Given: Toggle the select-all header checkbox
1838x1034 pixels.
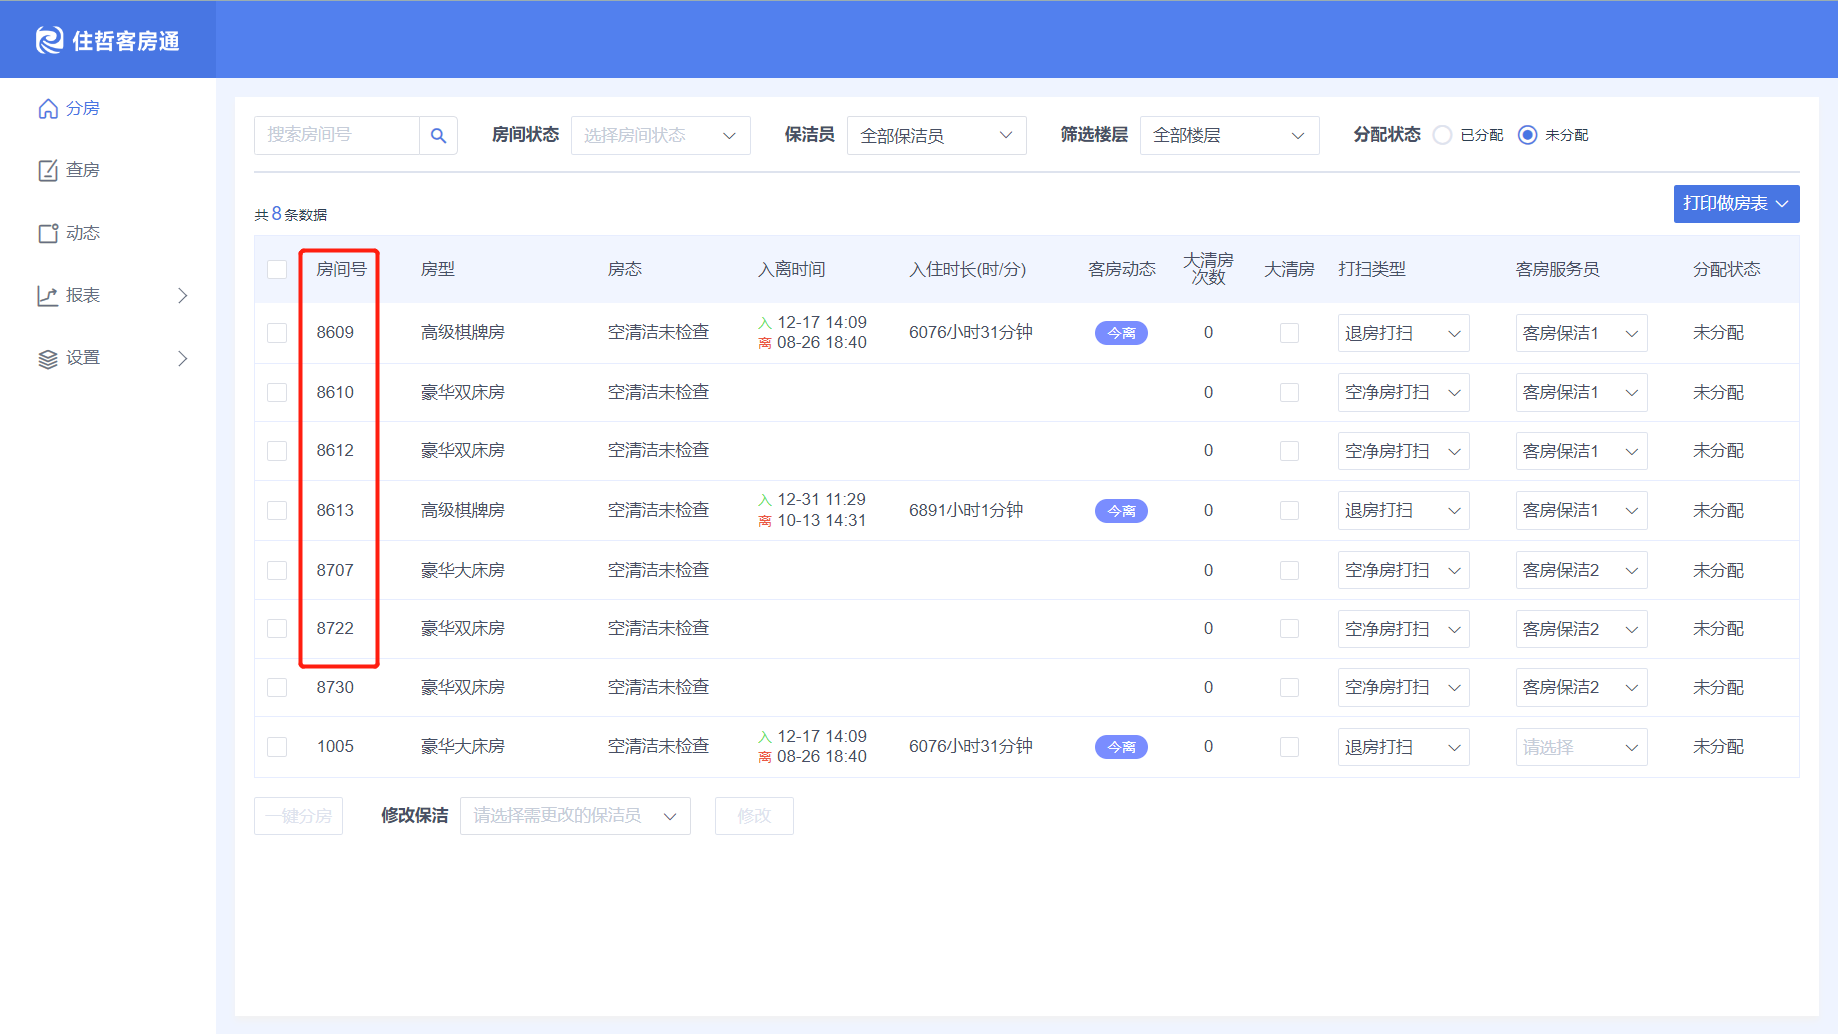Looking at the screenshot, I should coord(277,270).
